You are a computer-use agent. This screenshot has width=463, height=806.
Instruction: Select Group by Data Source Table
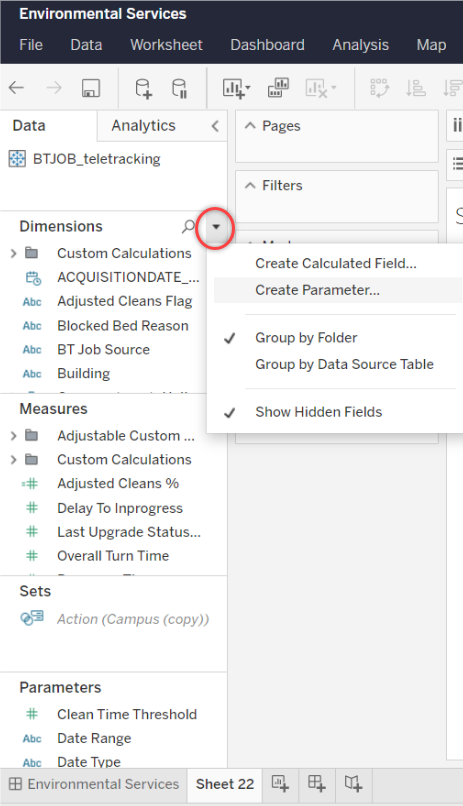[x=344, y=364]
